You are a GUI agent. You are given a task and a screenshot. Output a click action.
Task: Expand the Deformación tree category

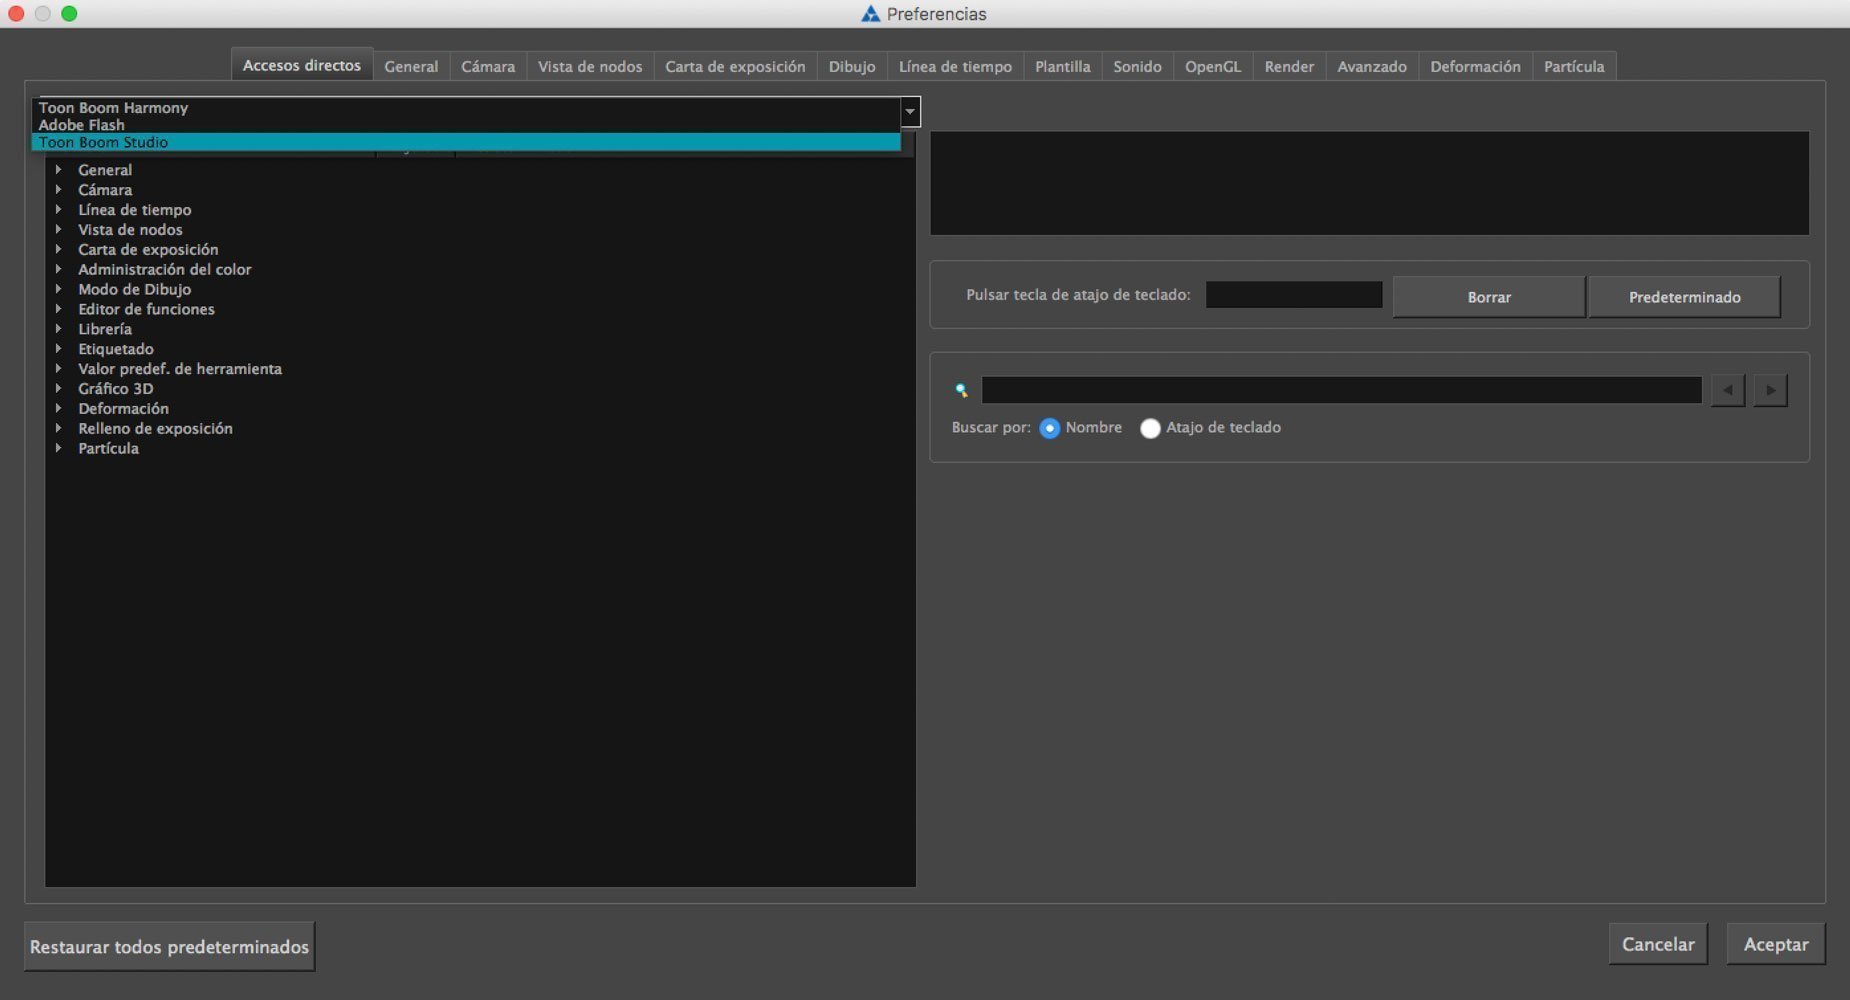point(59,409)
